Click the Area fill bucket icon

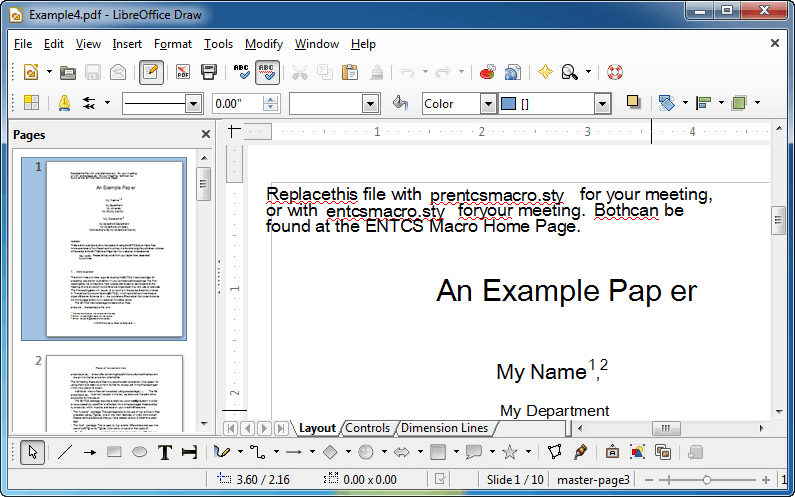pyautogui.click(x=401, y=103)
